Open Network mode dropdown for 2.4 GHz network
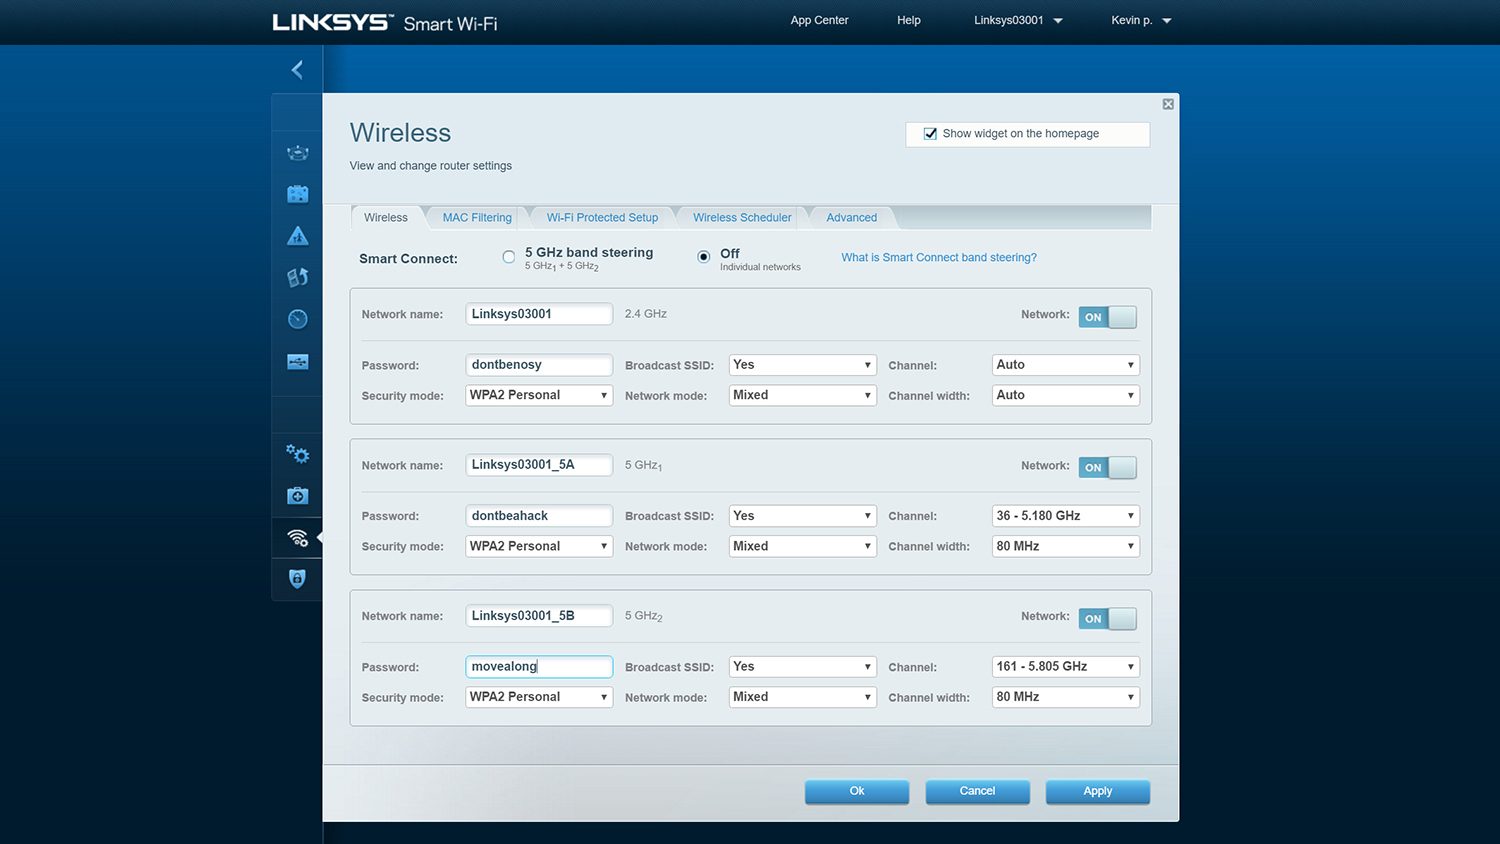 click(802, 395)
